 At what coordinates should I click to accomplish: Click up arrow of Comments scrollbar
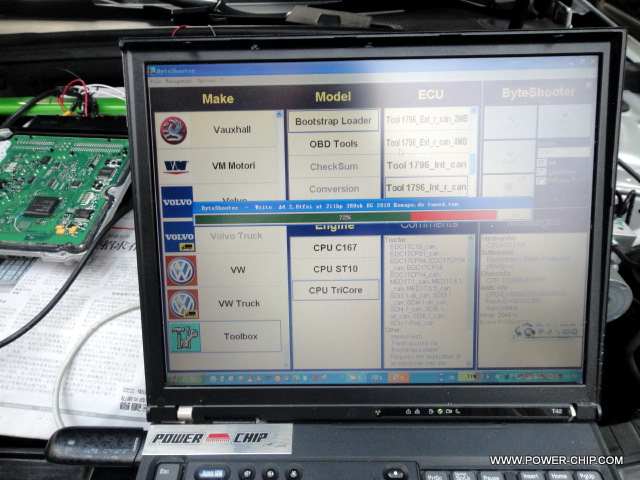pyautogui.click(x=471, y=238)
